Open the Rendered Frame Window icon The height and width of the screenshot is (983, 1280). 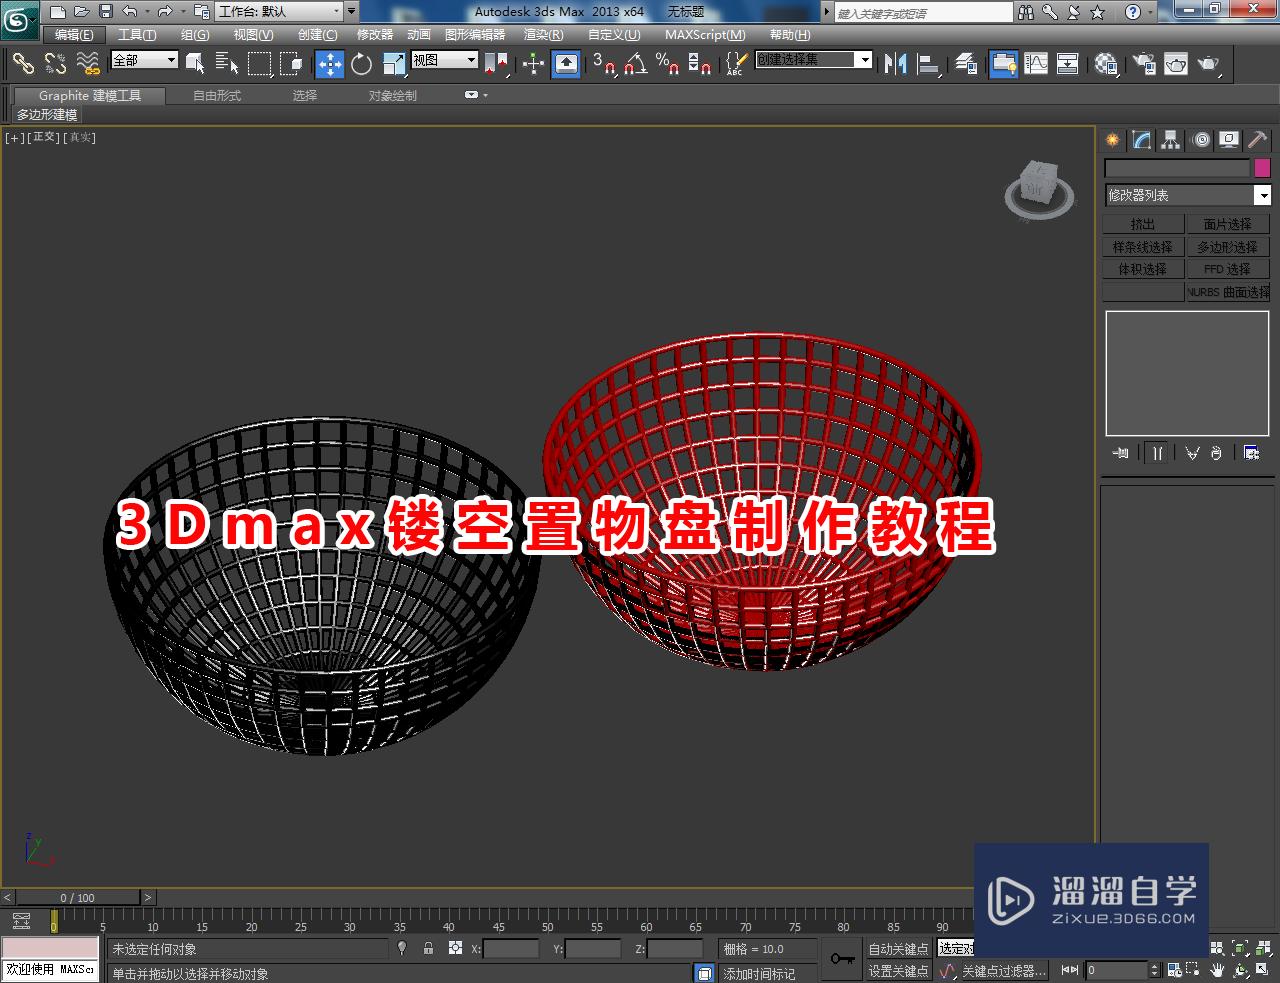[x=1176, y=64]
